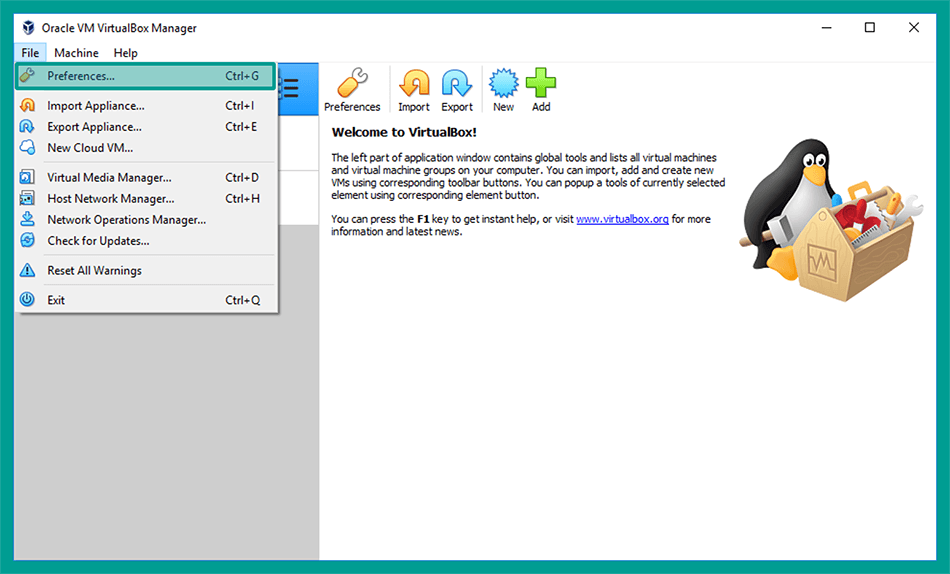Select New Cloud VM... menu entry
Image resolution: width=950 pixels, height=574 pixels.
click(145, 147)
